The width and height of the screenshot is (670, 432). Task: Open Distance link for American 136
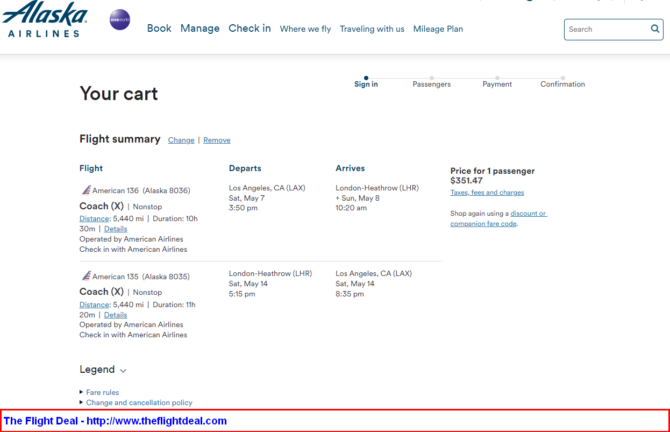pyautogui.click(x=94, y=219)
